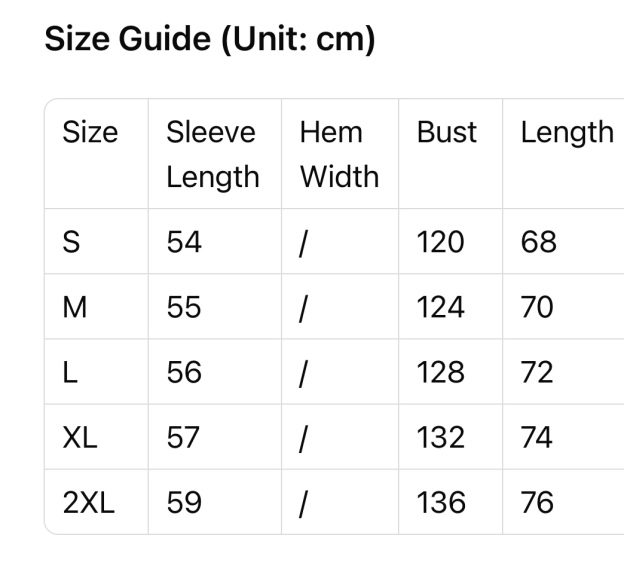Click sleeve length value 57

[x=184, y=437]
